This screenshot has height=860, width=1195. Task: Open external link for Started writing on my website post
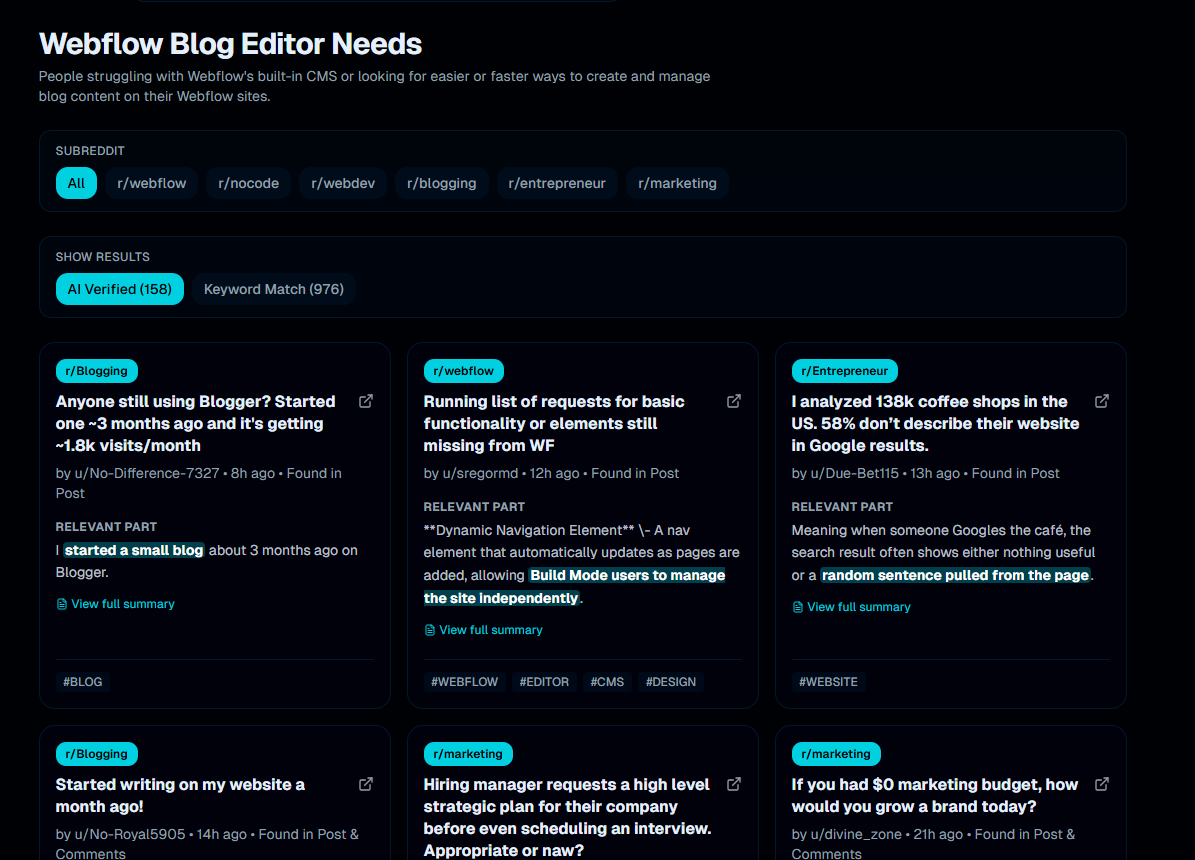point(366,784)
